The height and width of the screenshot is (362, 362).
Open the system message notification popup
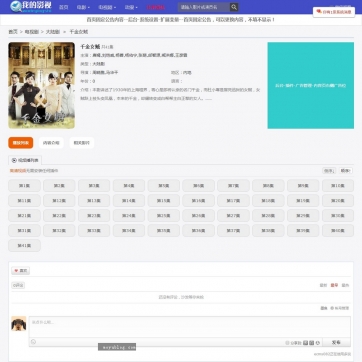click(x=334, y=12)
